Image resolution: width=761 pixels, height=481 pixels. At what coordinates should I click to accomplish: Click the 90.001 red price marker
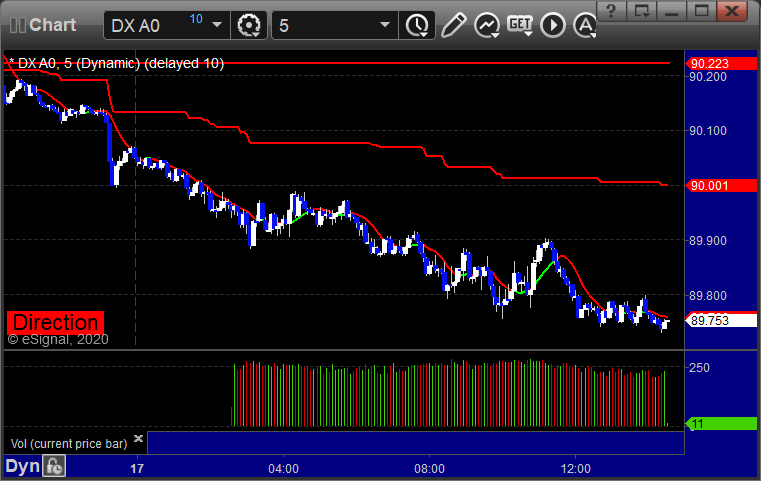721,185
